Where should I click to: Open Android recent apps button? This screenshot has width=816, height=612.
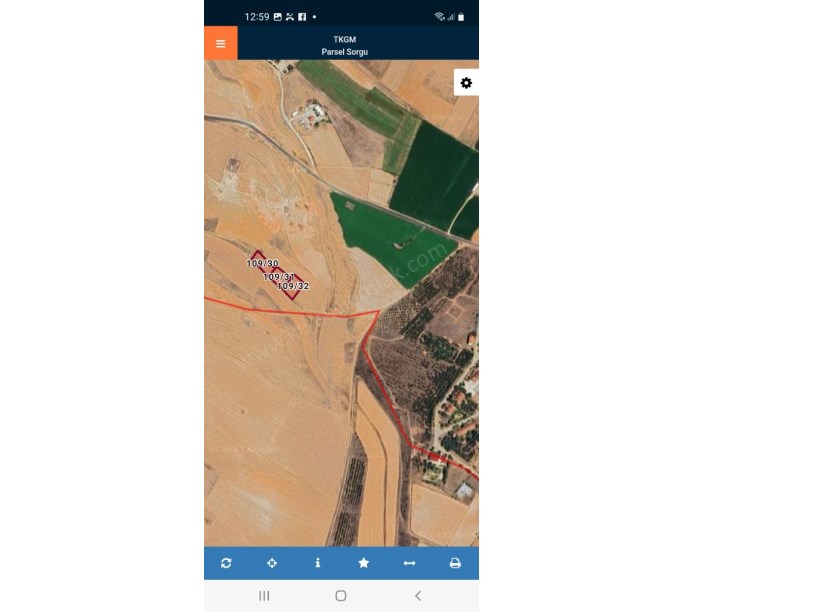(264, 596)
